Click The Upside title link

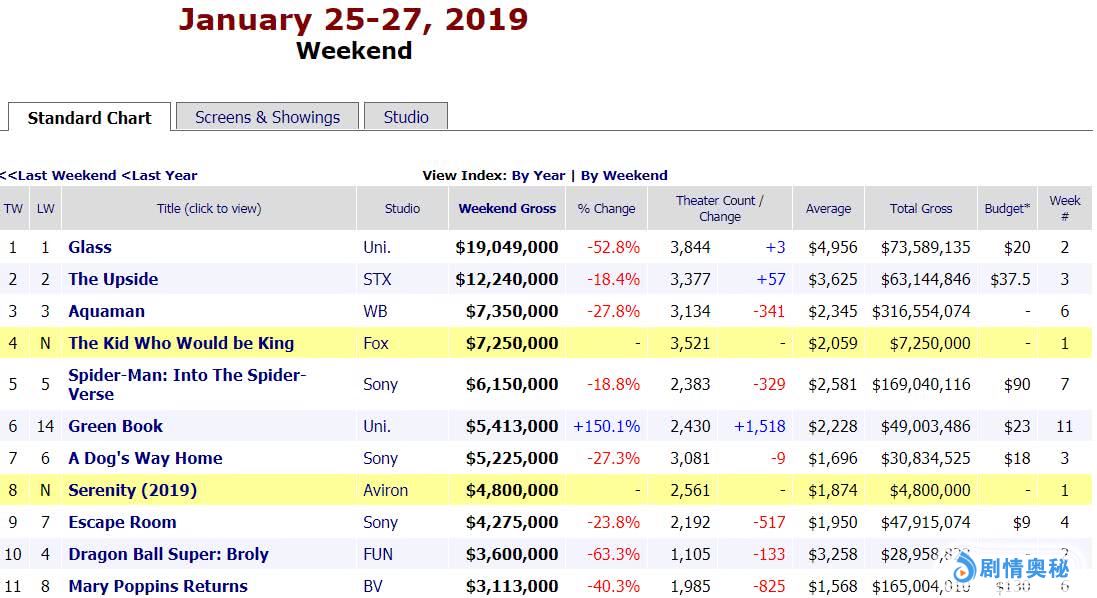pyautogui.click(x=113, y=279)
